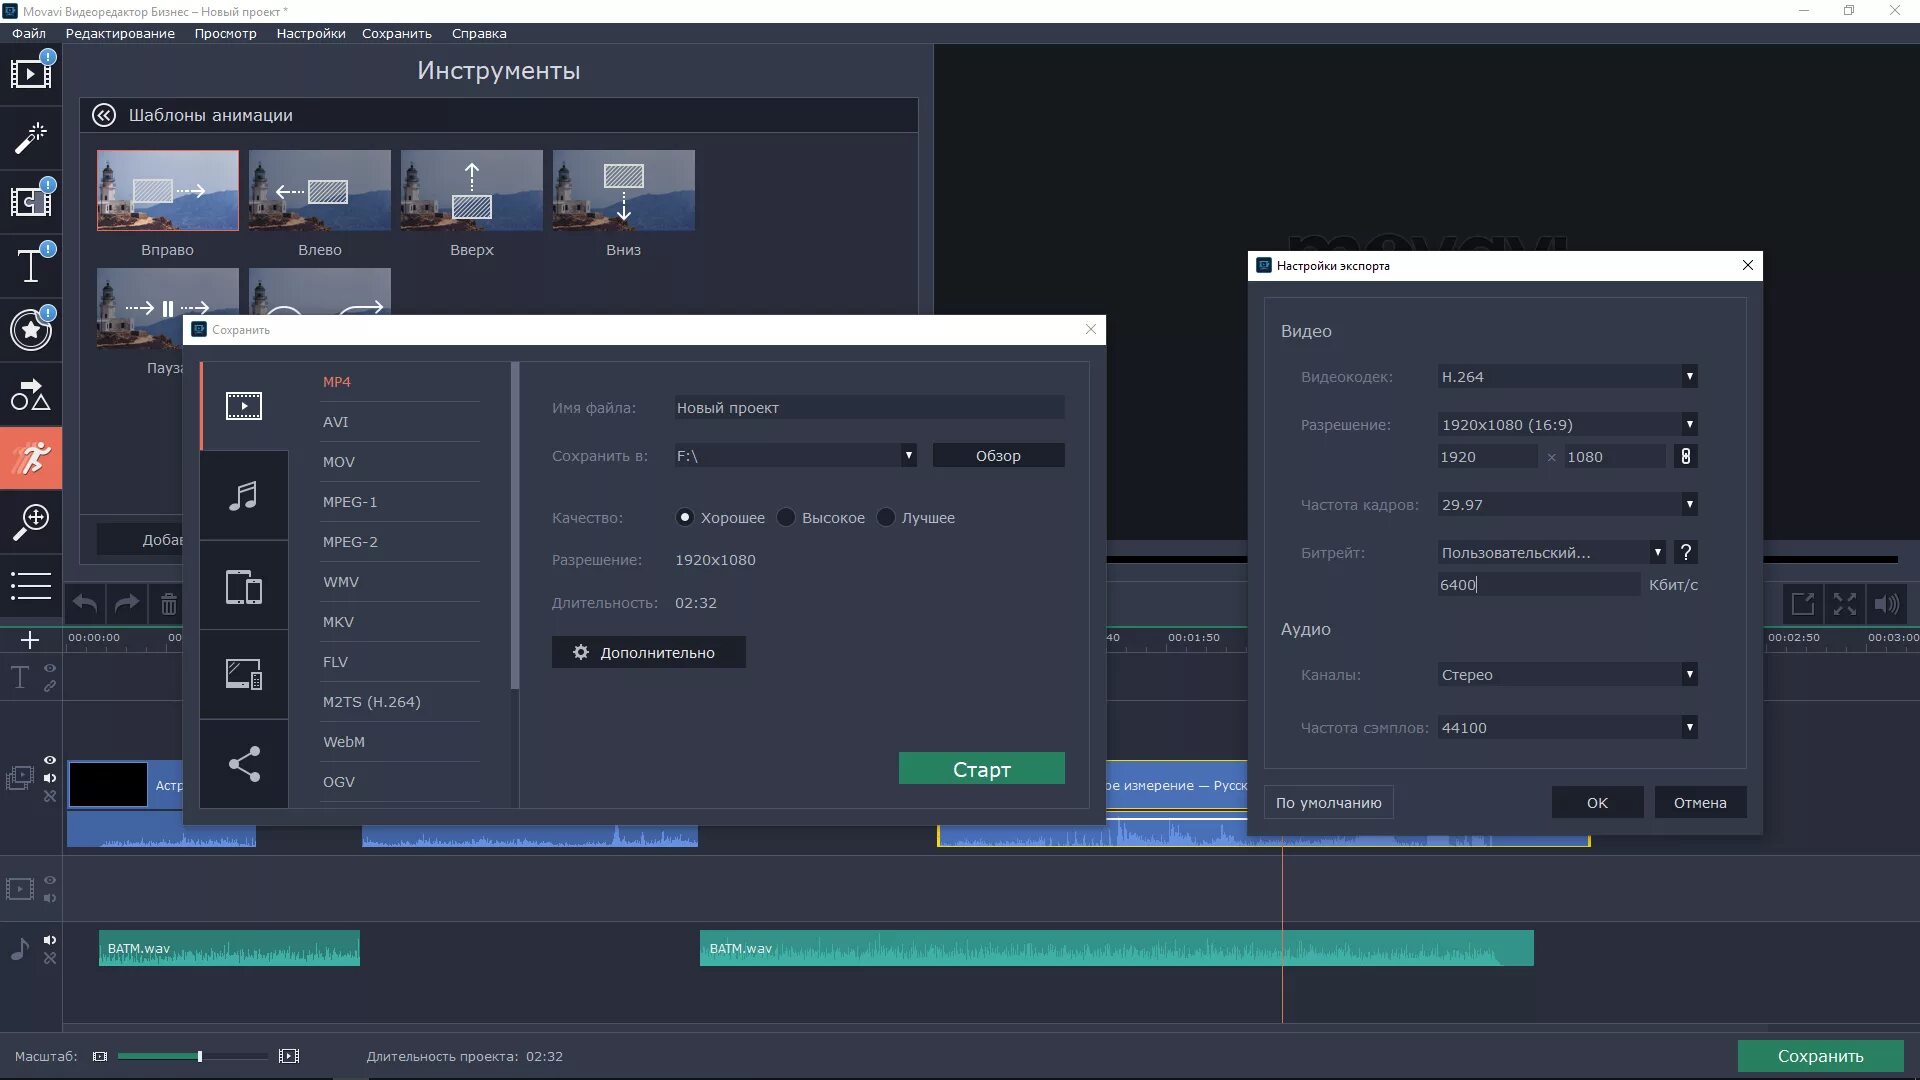Expand the Каналы Стерео dropdown
1920x1080 pixels.
(1689, 675)
